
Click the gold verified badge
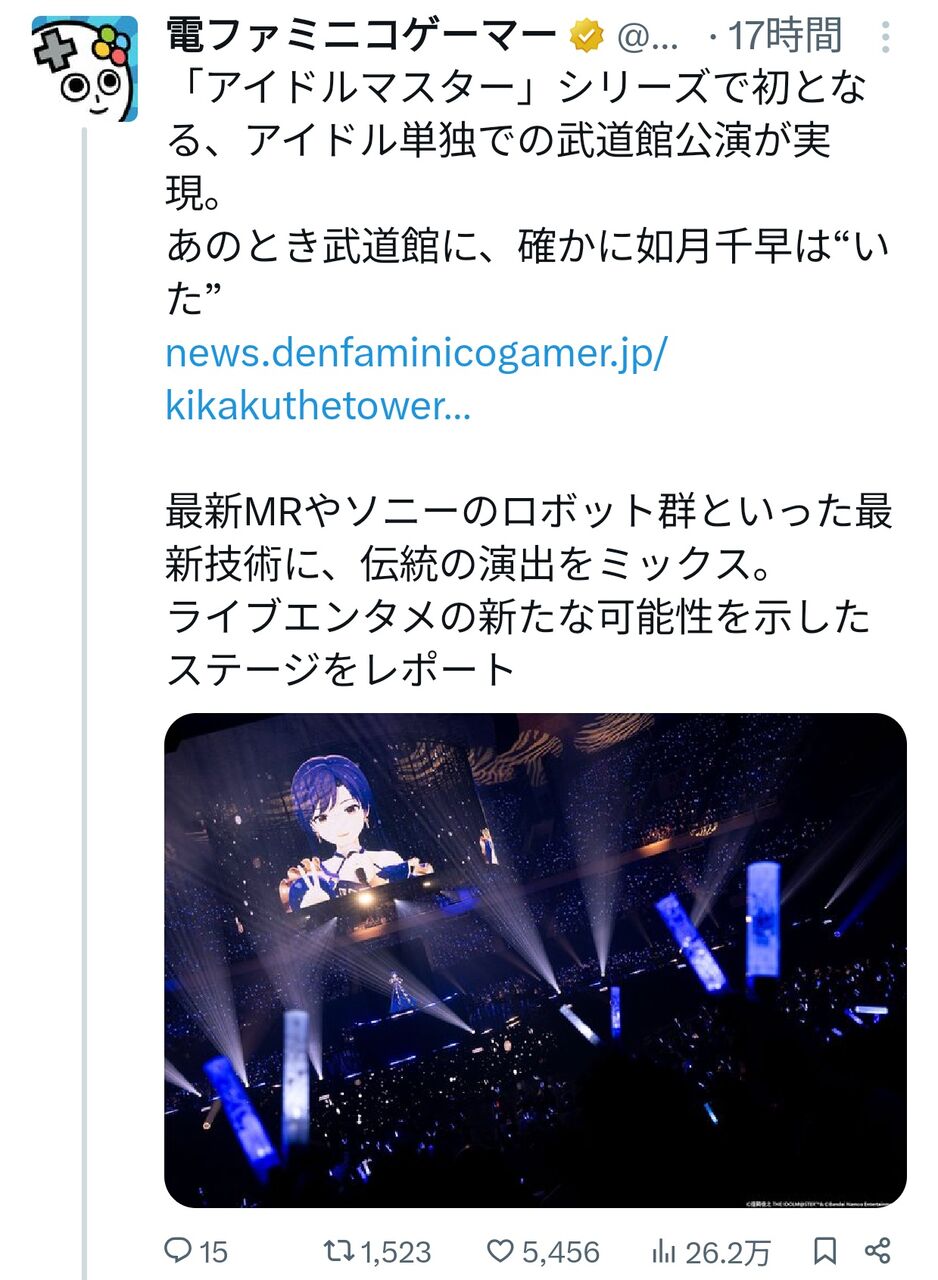point(587,38)
